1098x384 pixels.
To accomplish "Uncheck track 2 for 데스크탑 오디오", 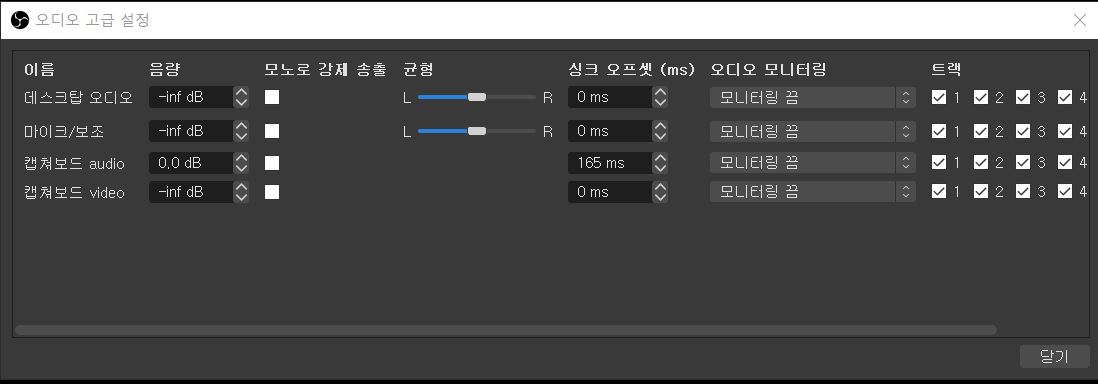I will [x=980, y=97].
